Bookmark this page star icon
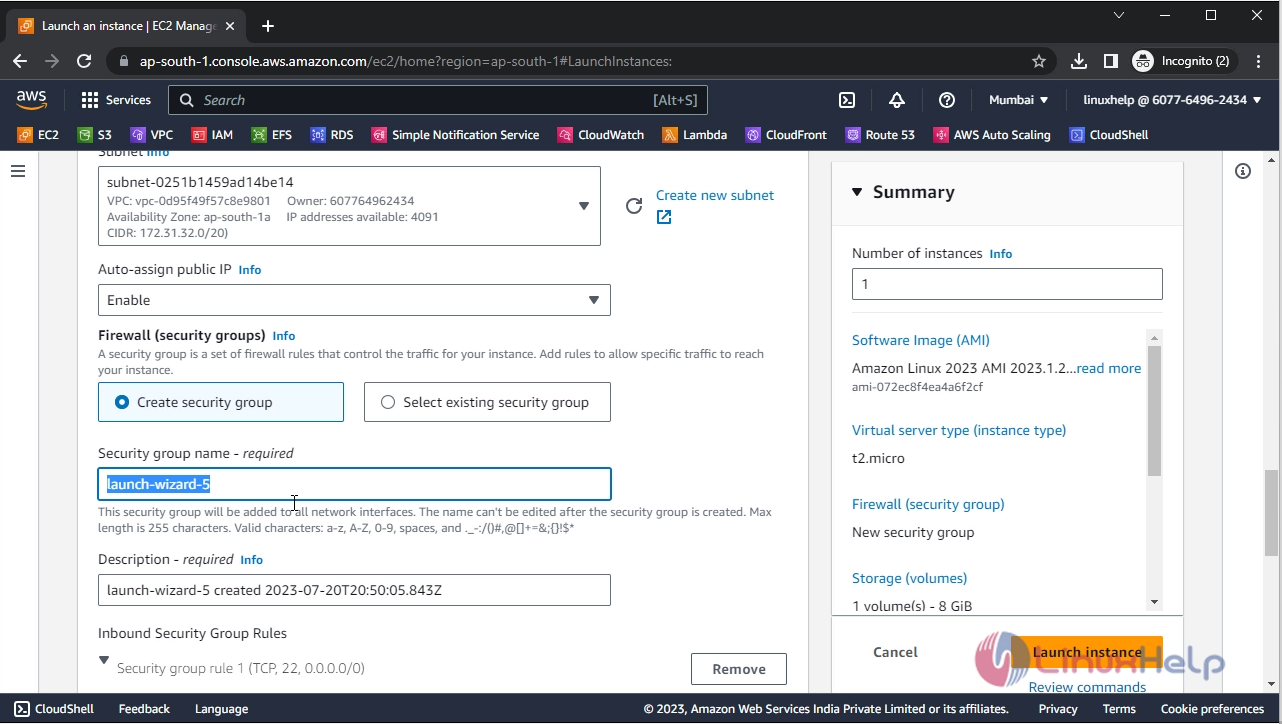Screen dimensions: 1282x724 tap(1039, 61)
